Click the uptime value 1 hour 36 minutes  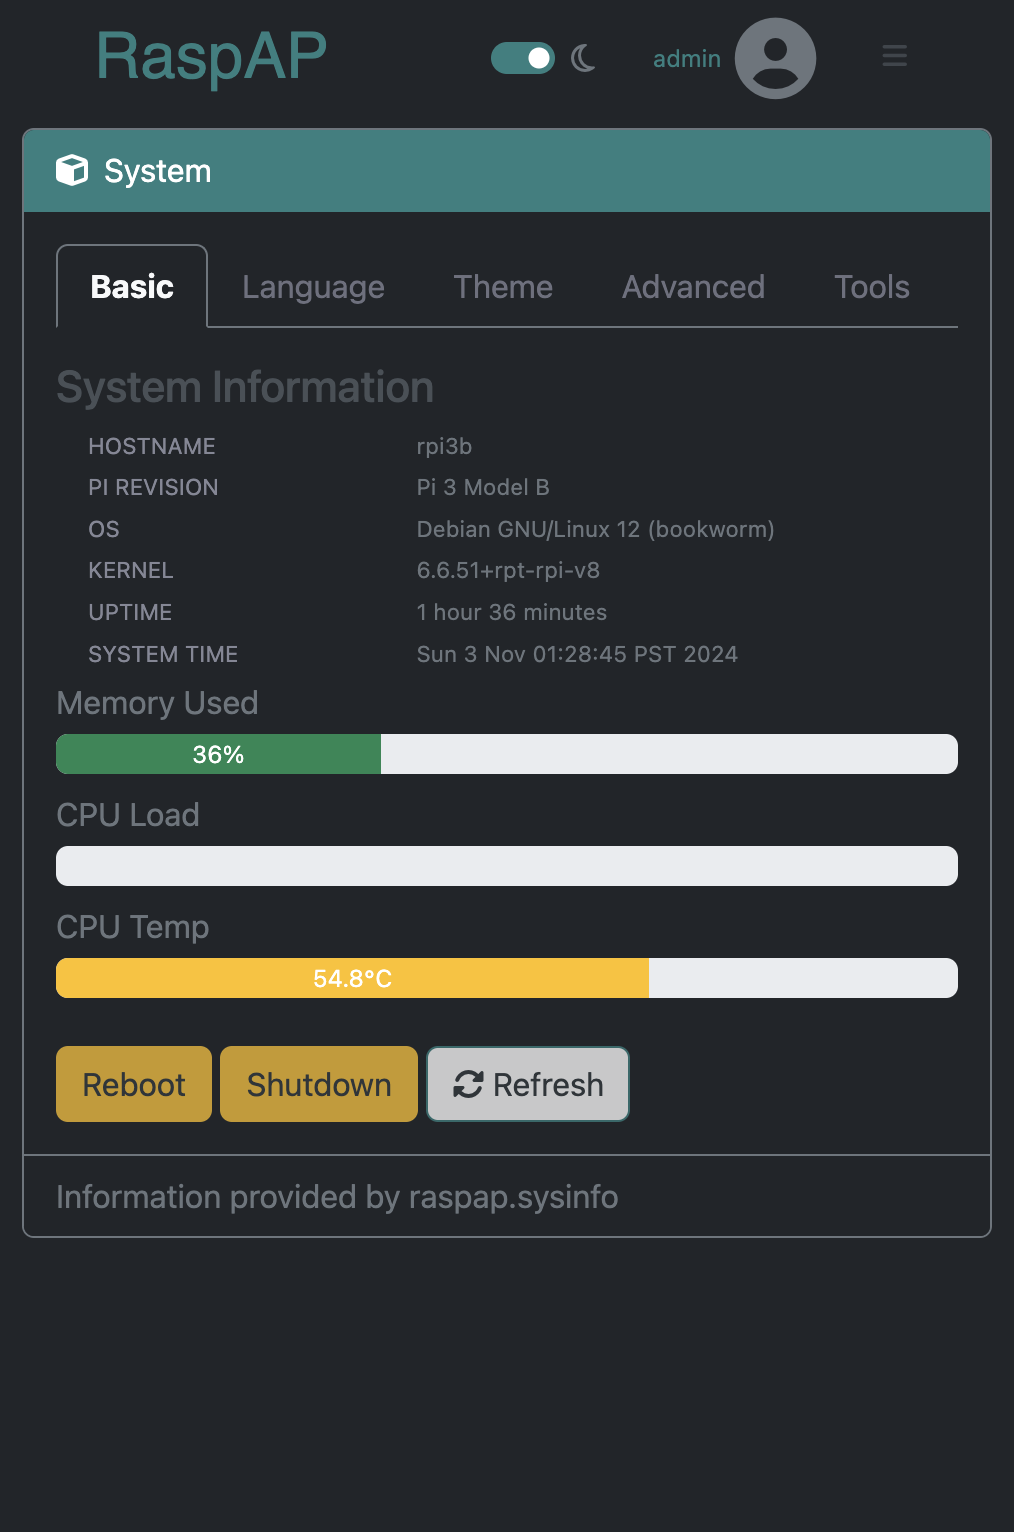coord(512,612)
